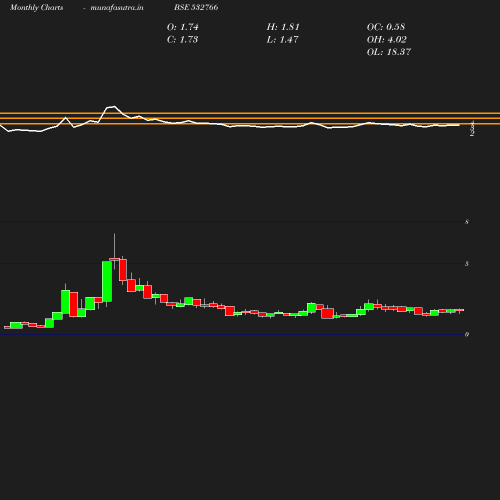Select the open value 'O: 1.74'

coord(182,27)
